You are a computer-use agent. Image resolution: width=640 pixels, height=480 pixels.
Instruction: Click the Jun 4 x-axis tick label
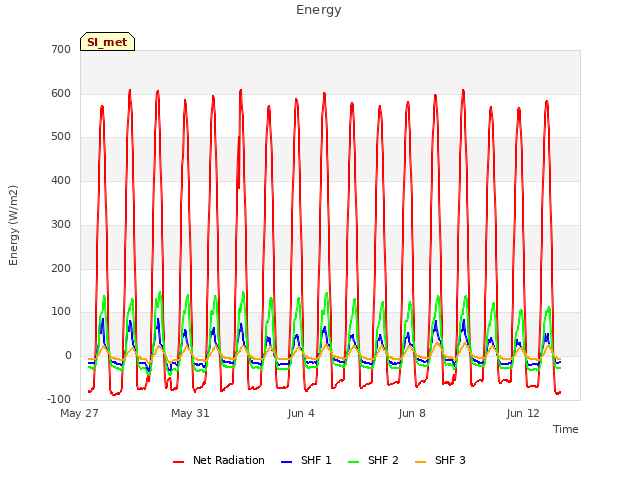[301, 413]
